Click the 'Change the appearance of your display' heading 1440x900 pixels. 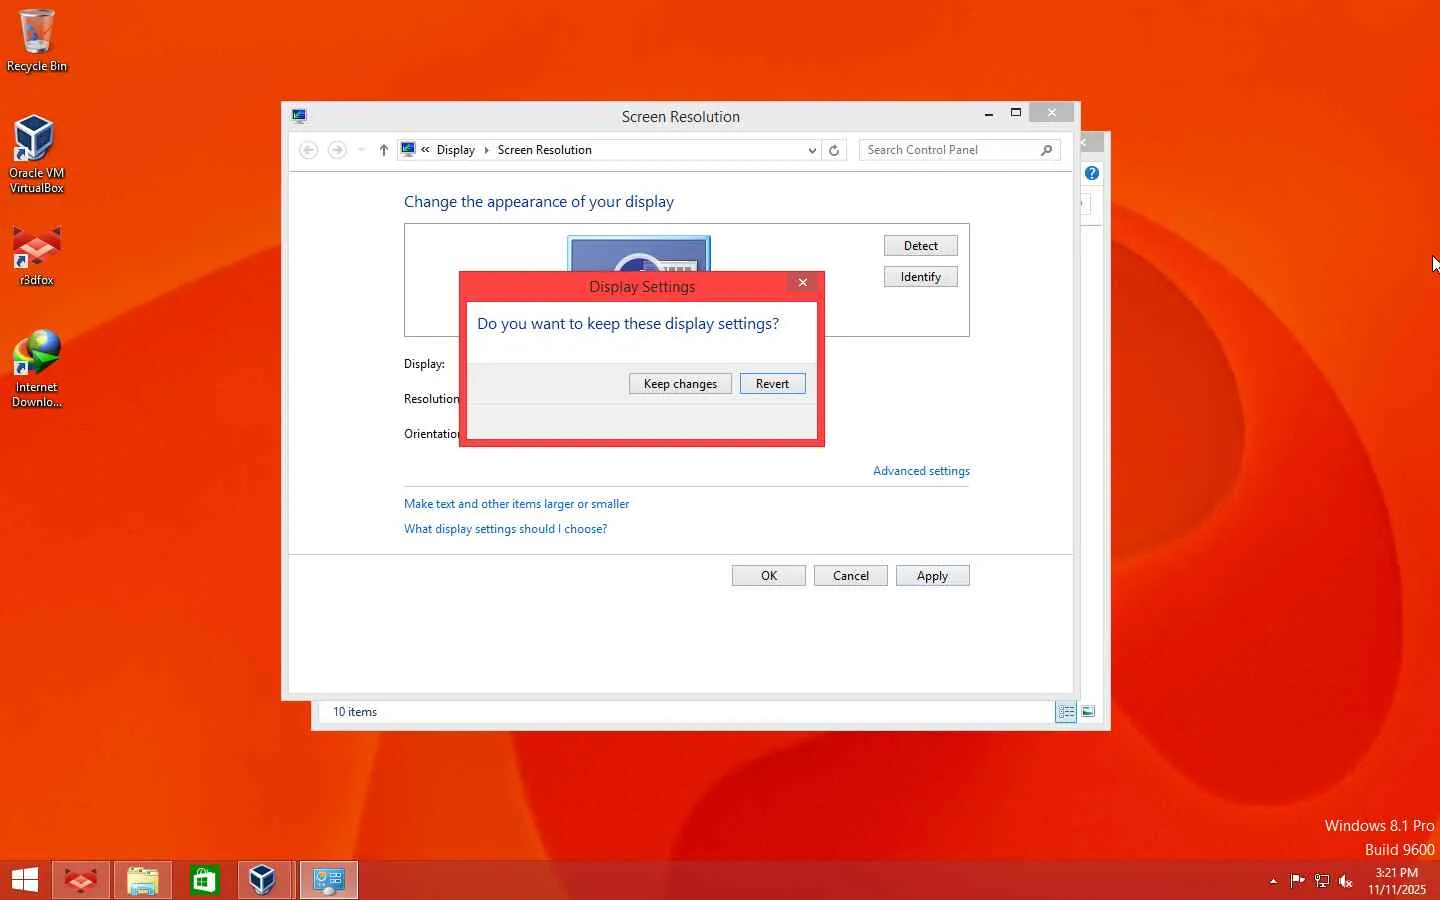coord(539,202)
